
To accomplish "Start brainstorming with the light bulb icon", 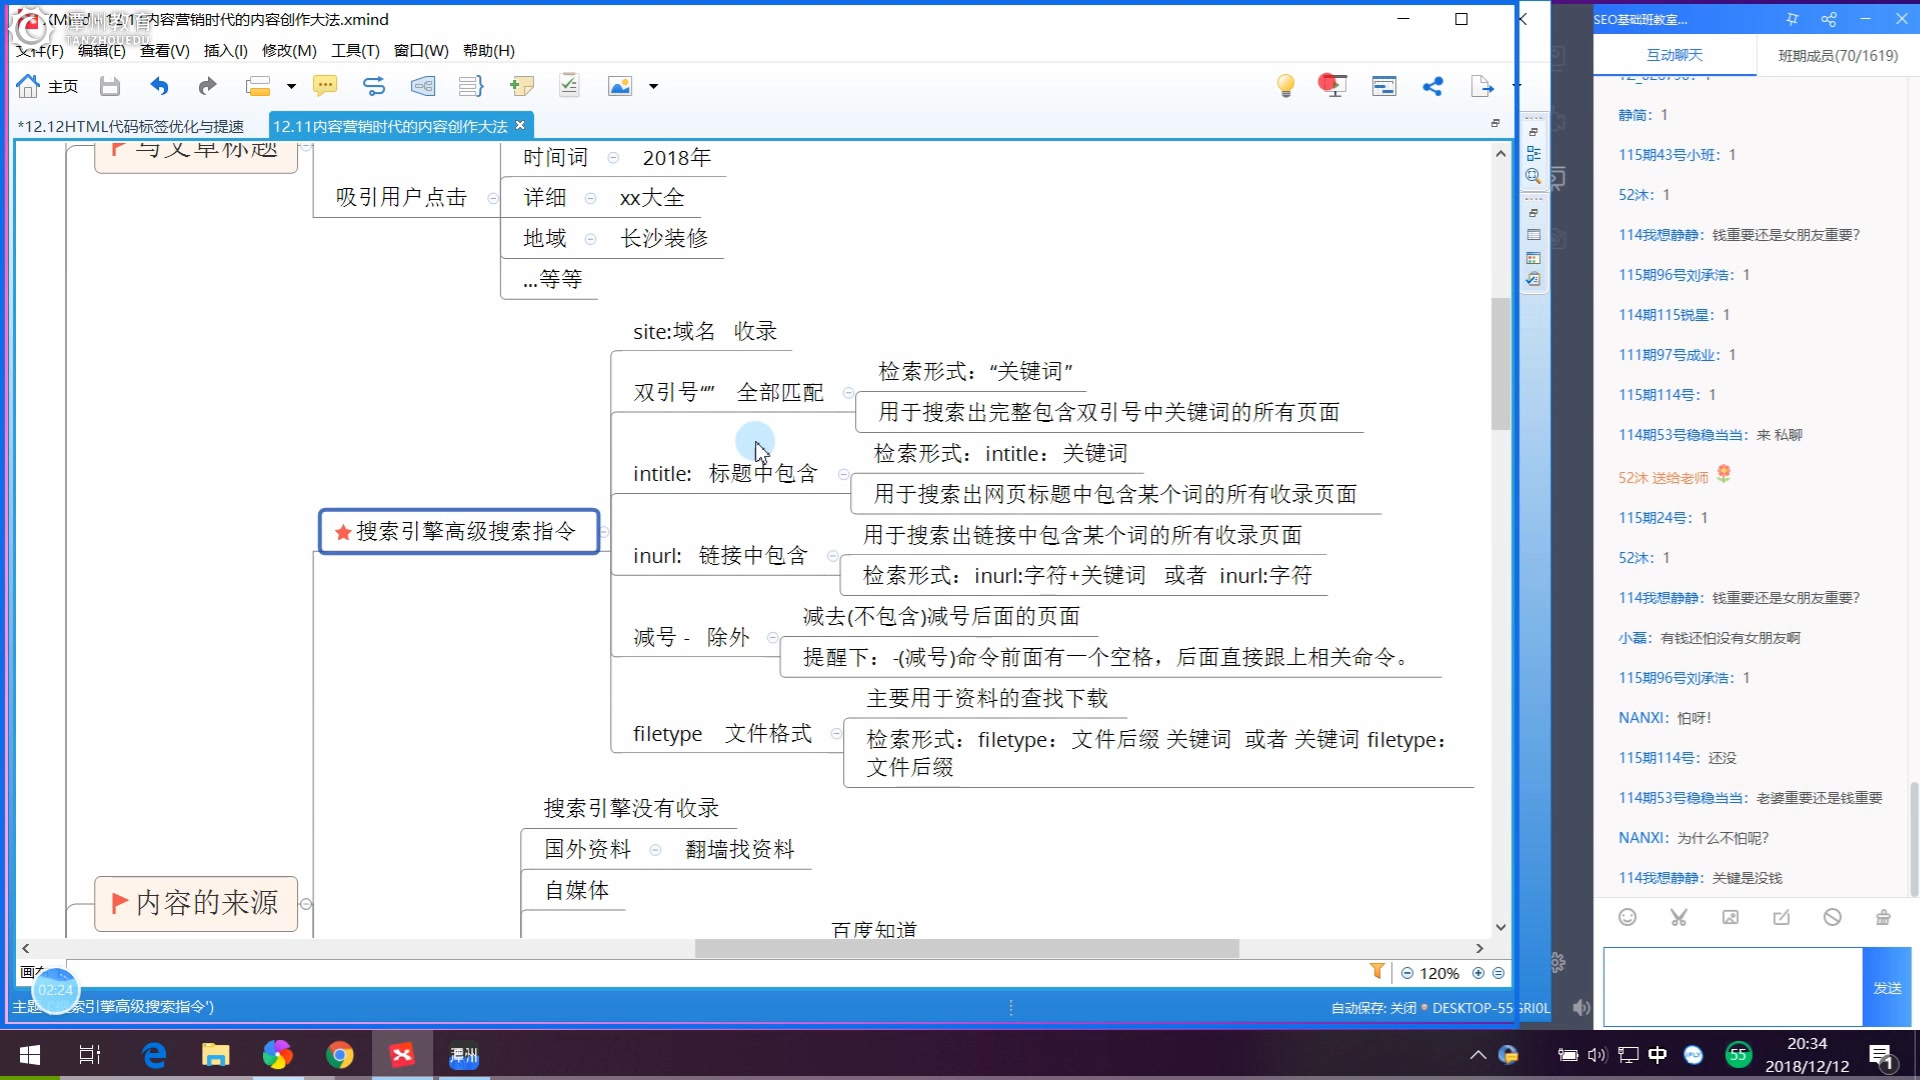I will (x=1286, y=86).
